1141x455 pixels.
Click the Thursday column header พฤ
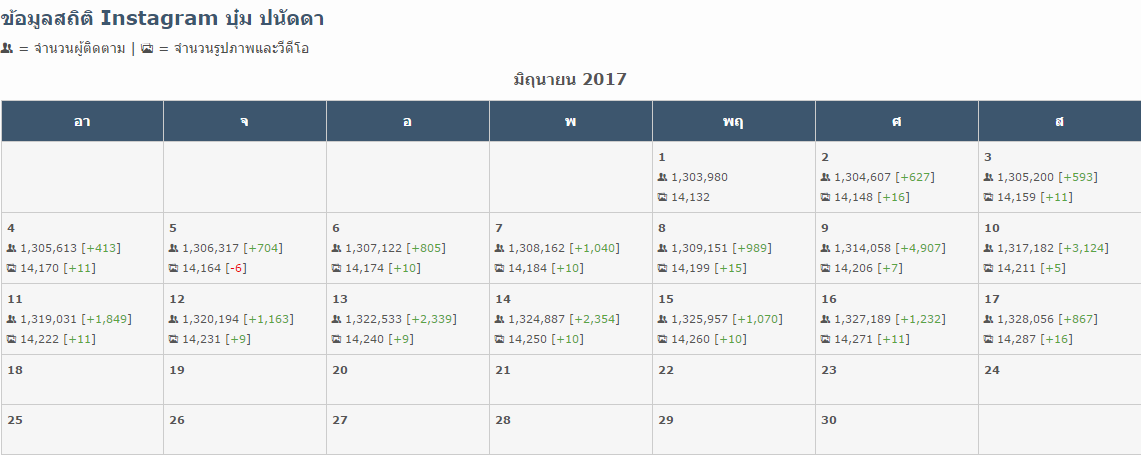pos(733,121)
